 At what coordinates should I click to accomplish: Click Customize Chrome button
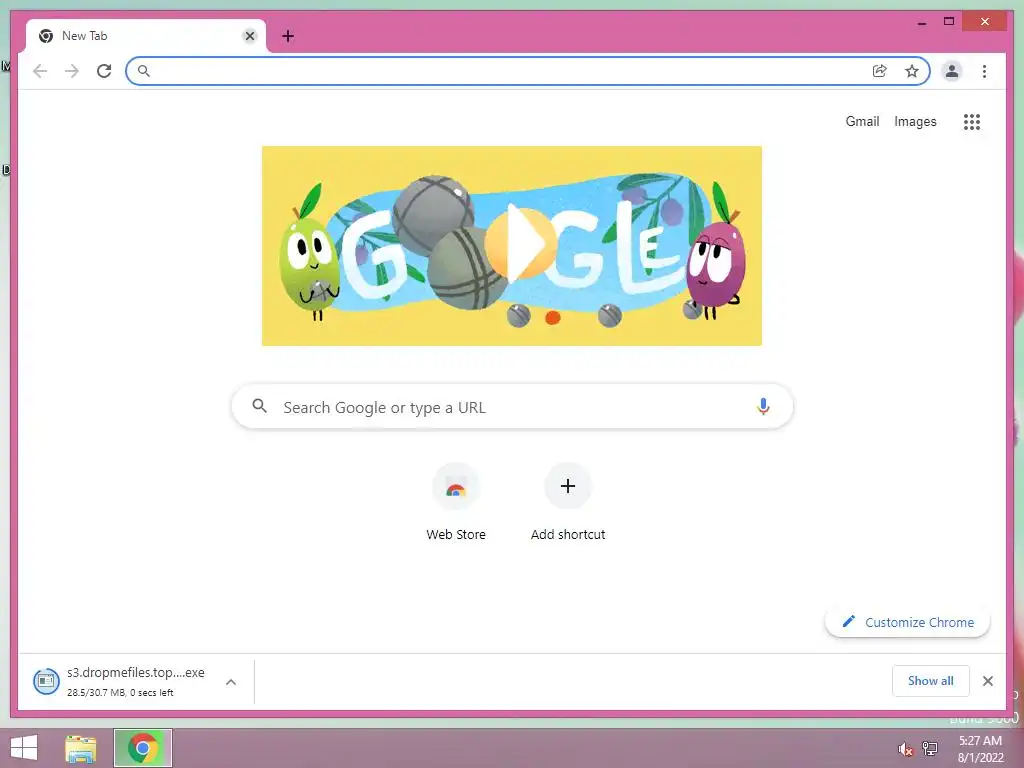pyautogui.click(x=908, y=622)
